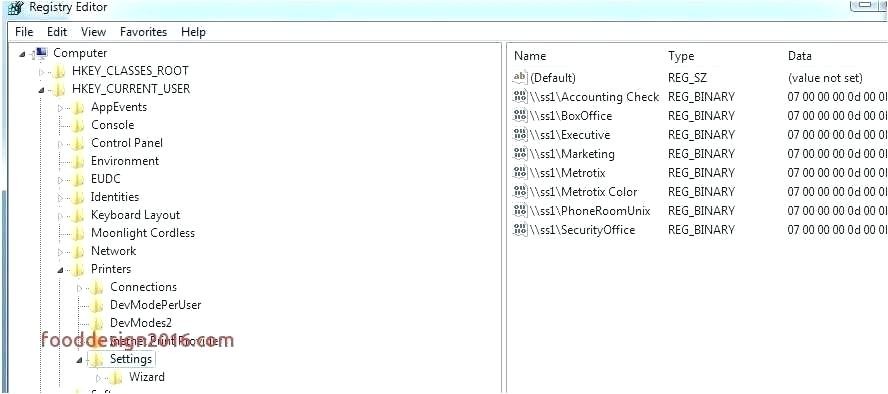Select the \\ss1\PhoneRoomUnix value entry

pyautogui.click(x=590, y=211)
